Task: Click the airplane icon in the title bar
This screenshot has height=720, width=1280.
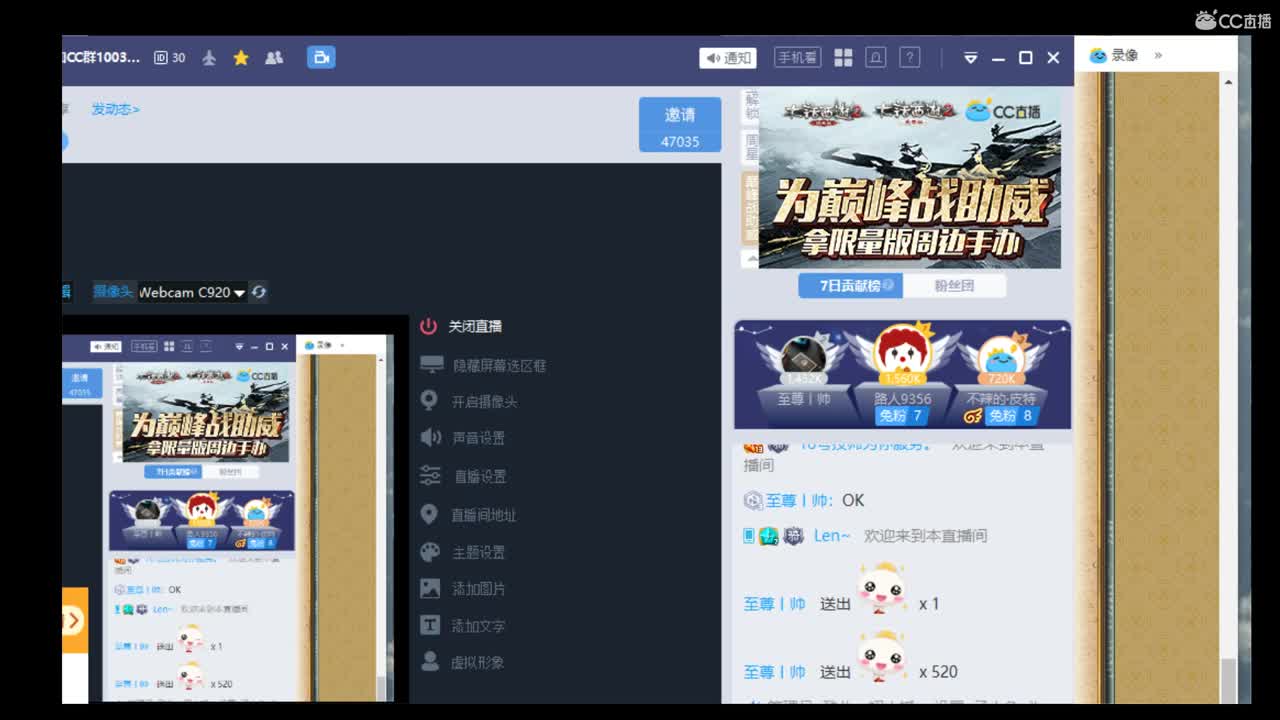Action: coord(209,58)
